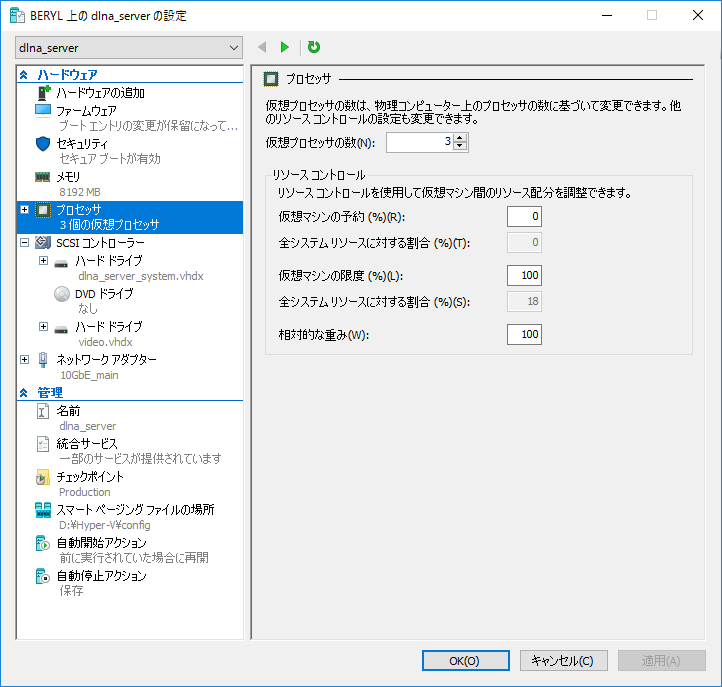The width and height of the screenshot is (722, 687).
Task: Click the '10GbE_main' network adapter text
Action: point(89,375)
